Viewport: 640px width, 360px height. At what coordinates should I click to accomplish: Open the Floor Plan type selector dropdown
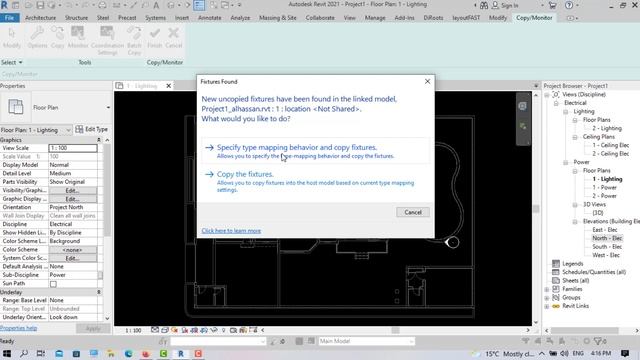(108, 107)
